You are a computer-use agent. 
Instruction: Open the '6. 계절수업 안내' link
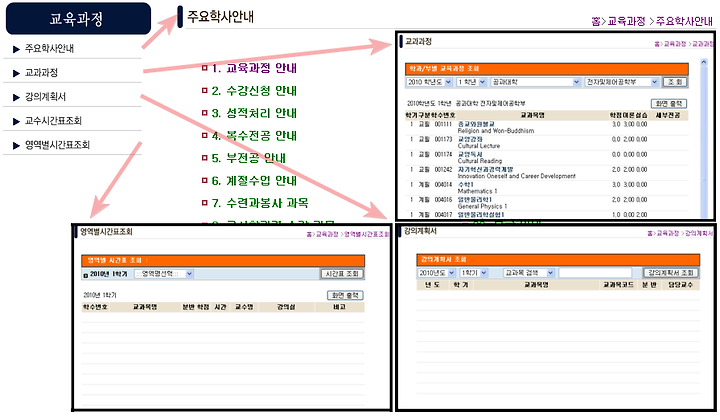pyautogui.click(x=254, y=180)
